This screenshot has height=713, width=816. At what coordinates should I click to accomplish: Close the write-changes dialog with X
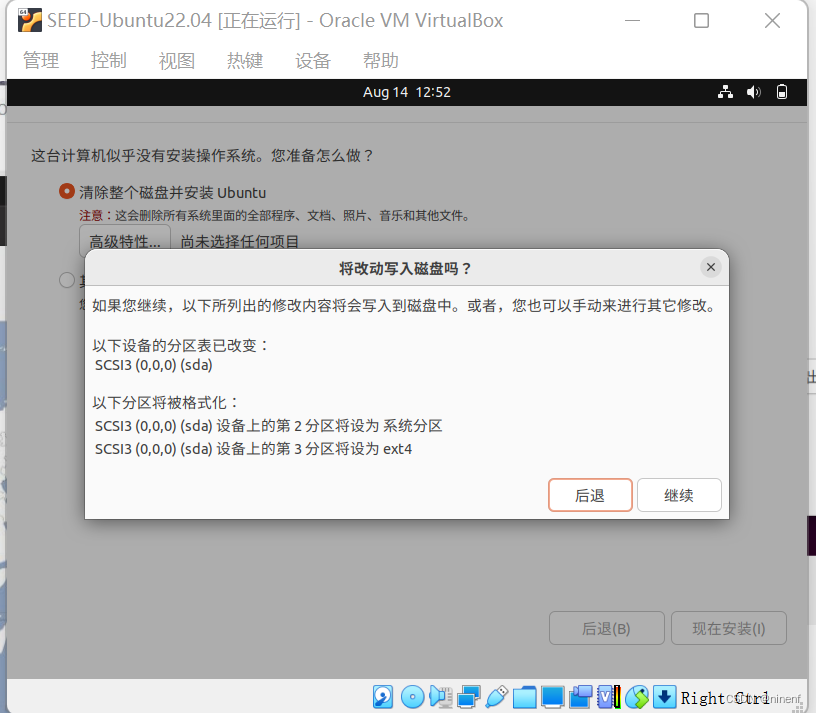[710, 267]
